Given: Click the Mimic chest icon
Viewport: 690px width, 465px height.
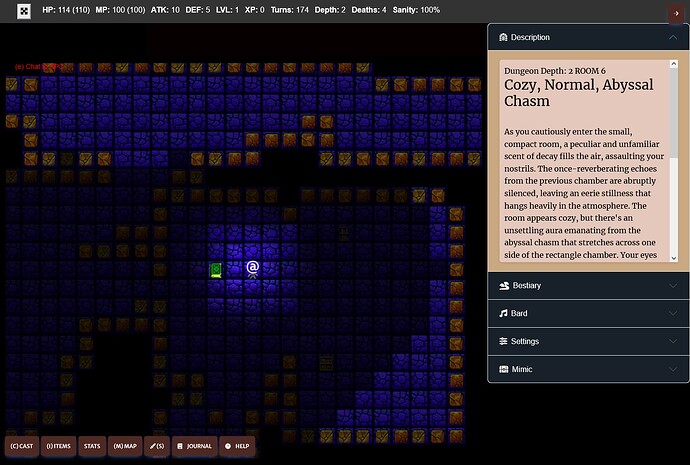Looking at the screenshot, I should [x=503, y=369].
